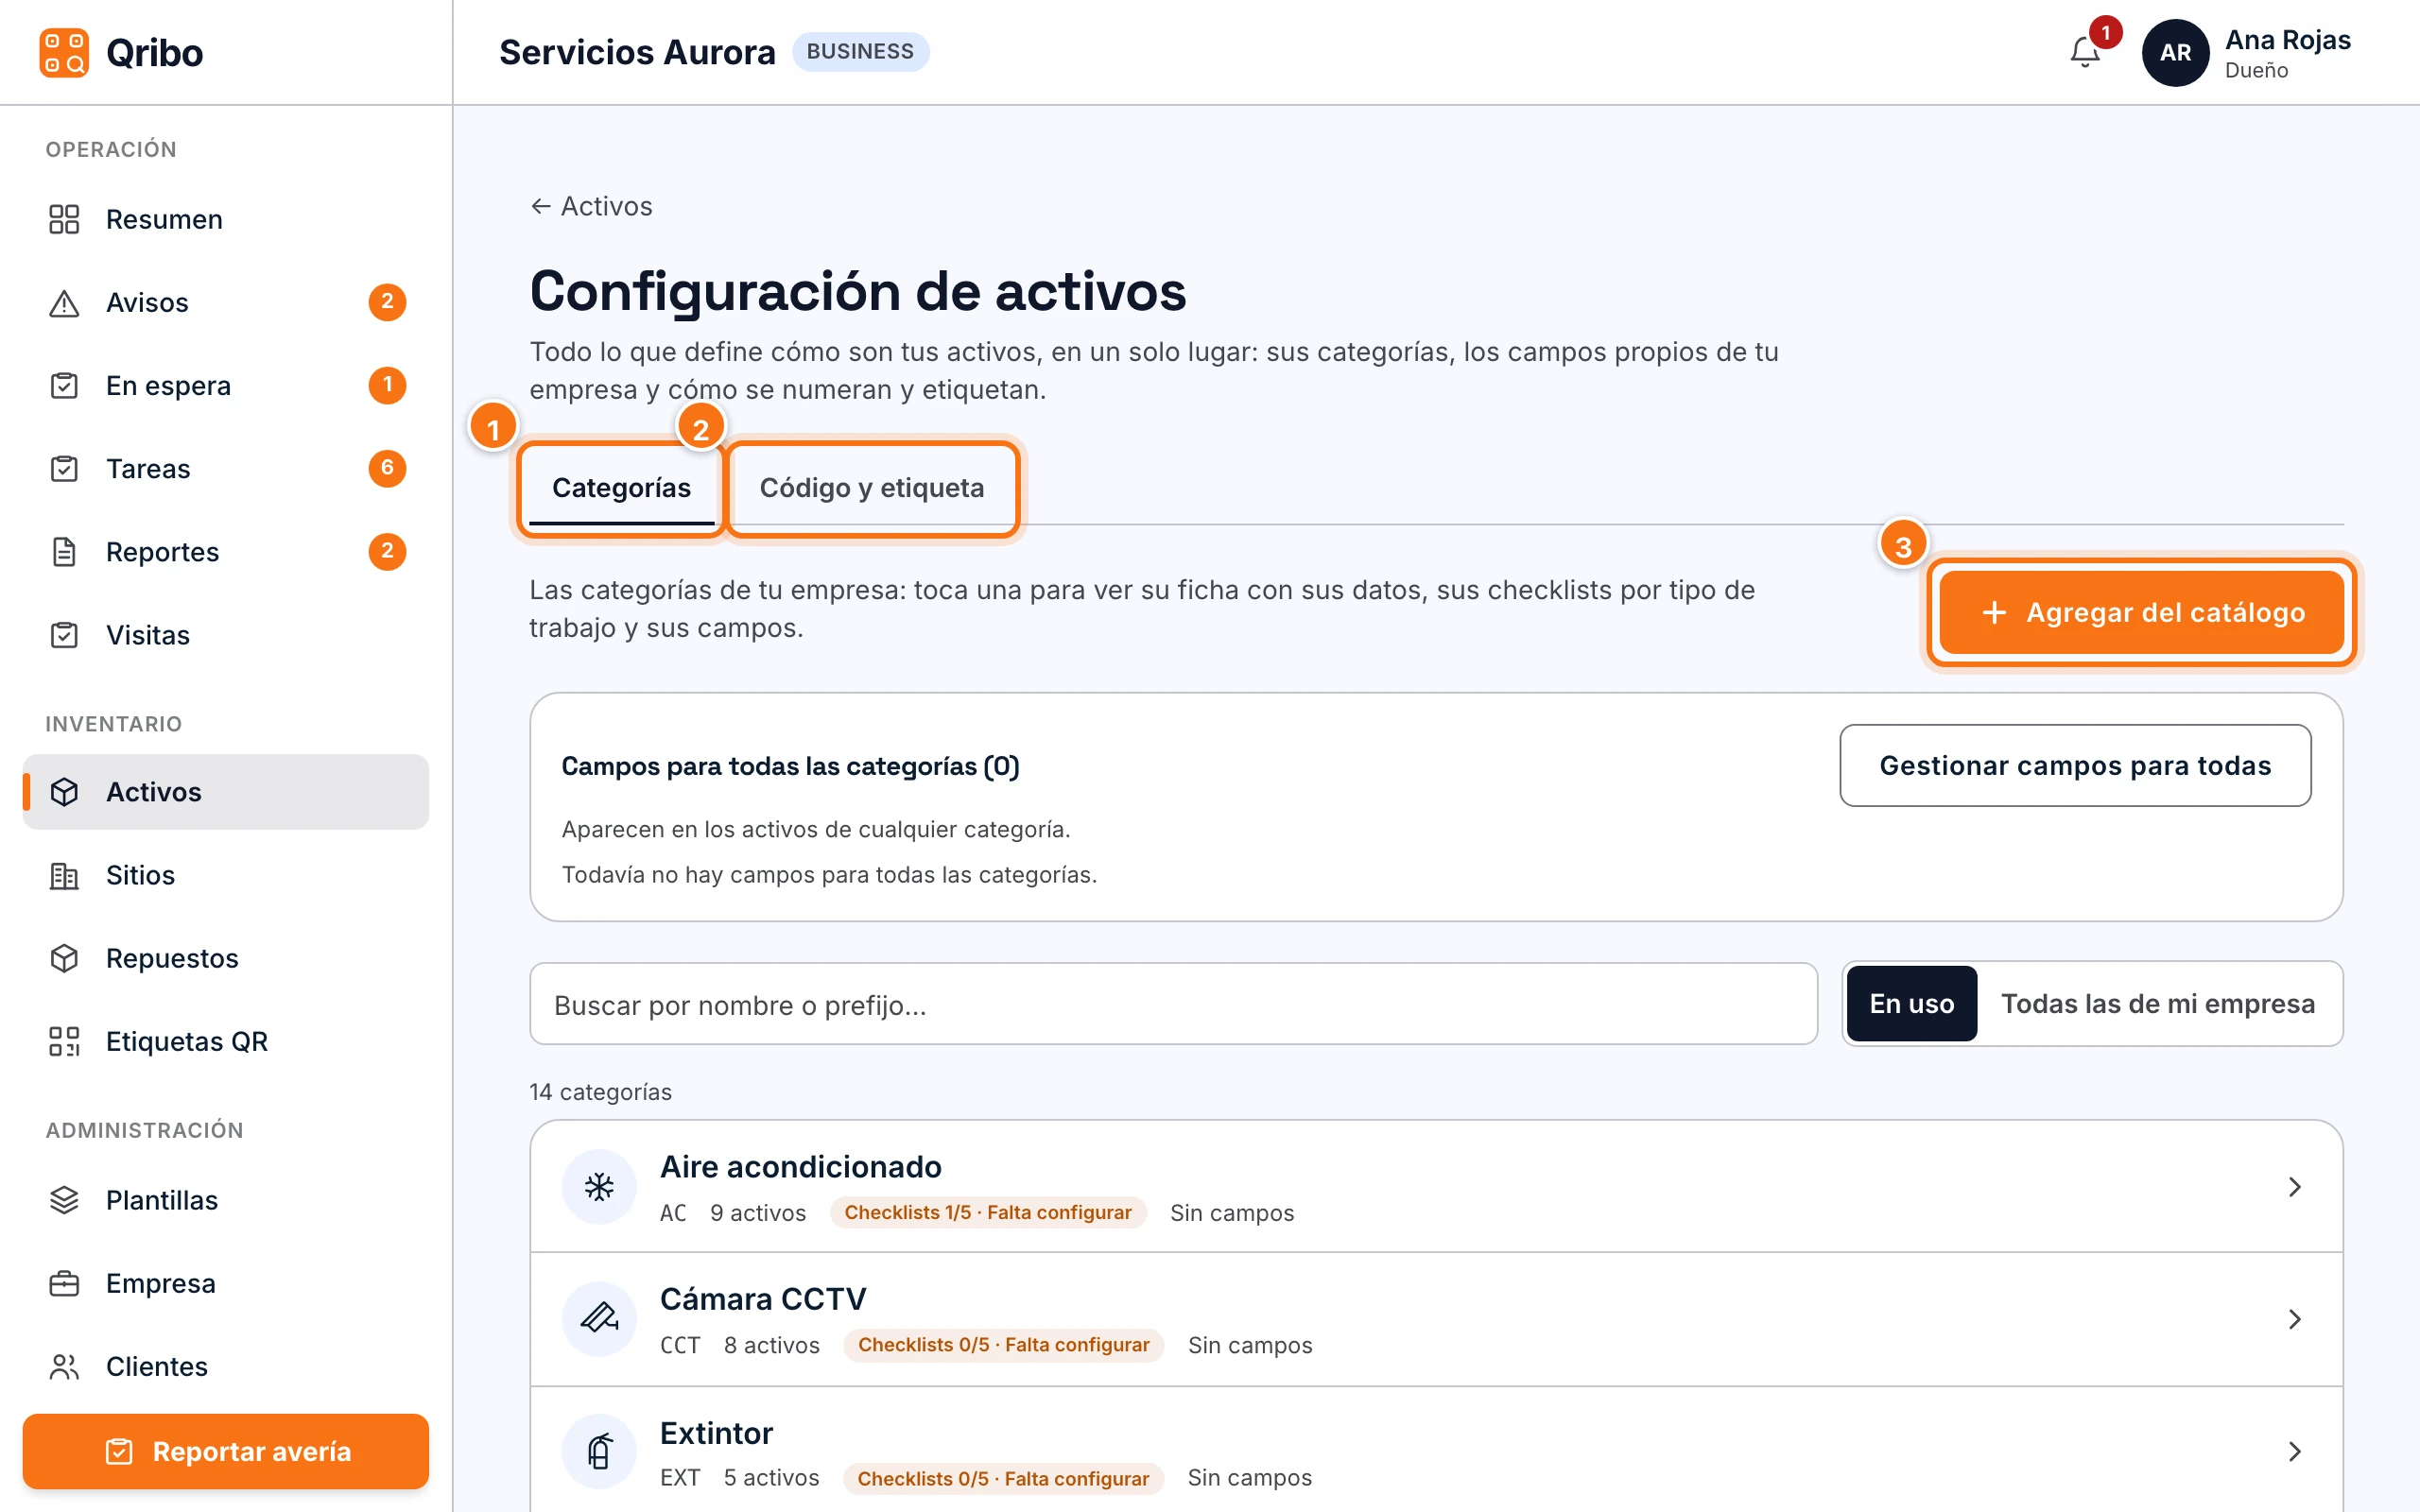Click Extintor Checklists 0/5 tag
The width and height of the screenshot is (2420, 1512).
[x=1003, y=1478]
